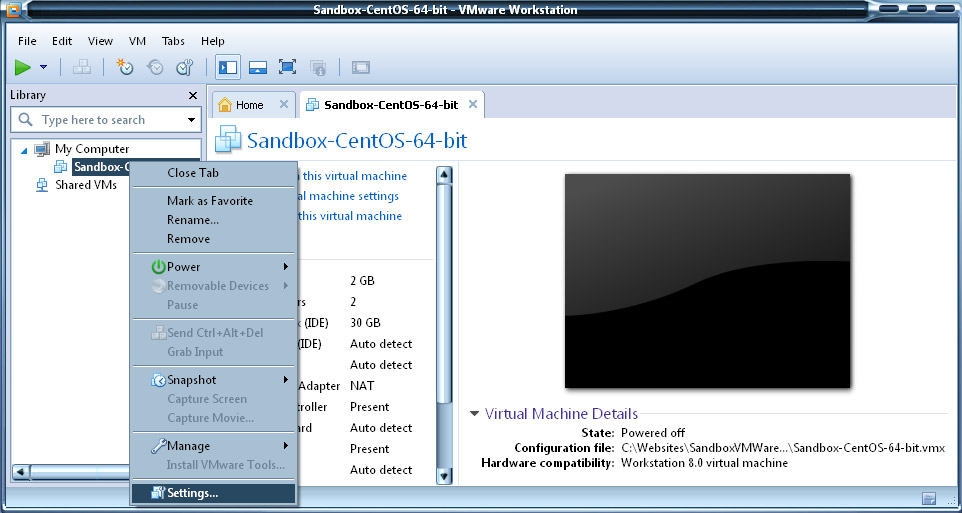Click the devices list scroll down arrow
Image resolution: width=962 pixels, height=513 pixels.
(x=444, y=476)
